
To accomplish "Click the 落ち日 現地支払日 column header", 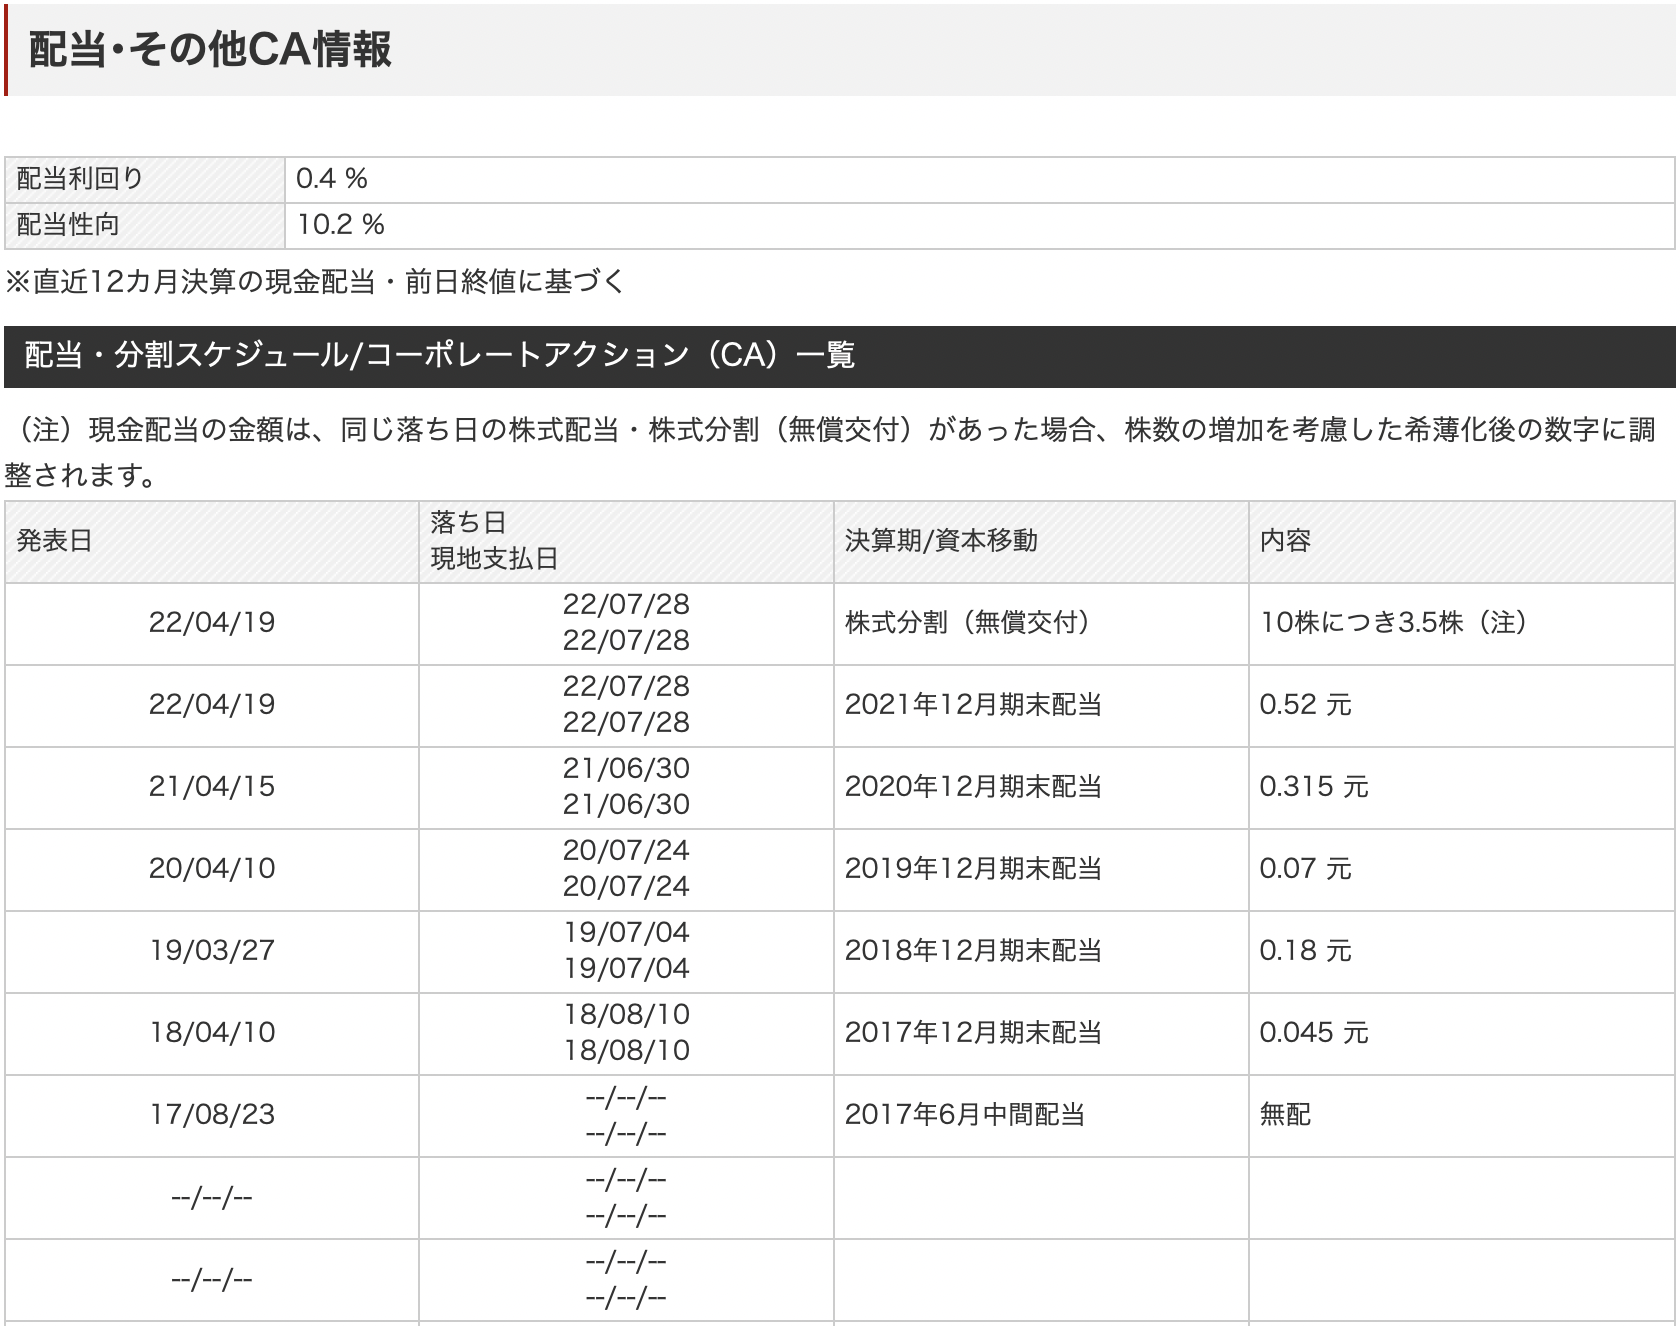I will click(626, 541).
